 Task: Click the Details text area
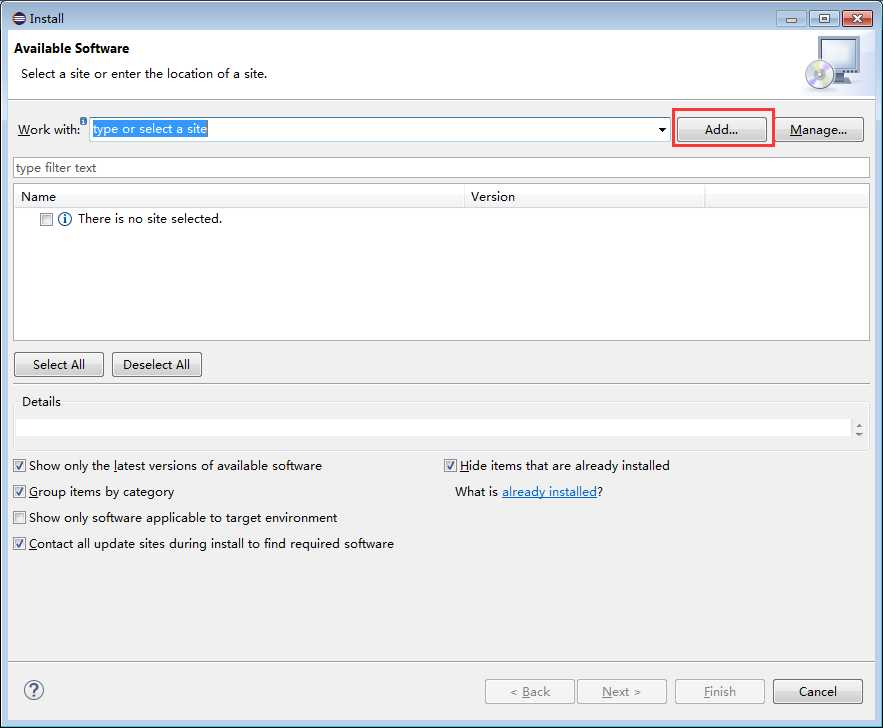[432, 428]
